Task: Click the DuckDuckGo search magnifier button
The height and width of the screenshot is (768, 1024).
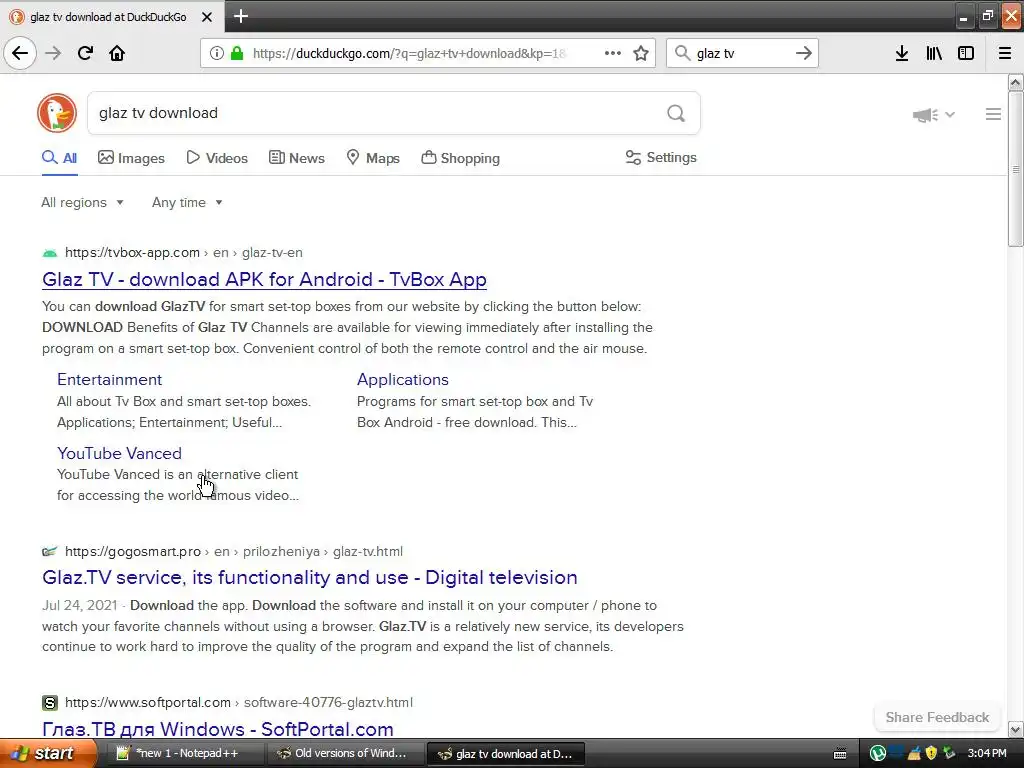Action: (676, 114)
